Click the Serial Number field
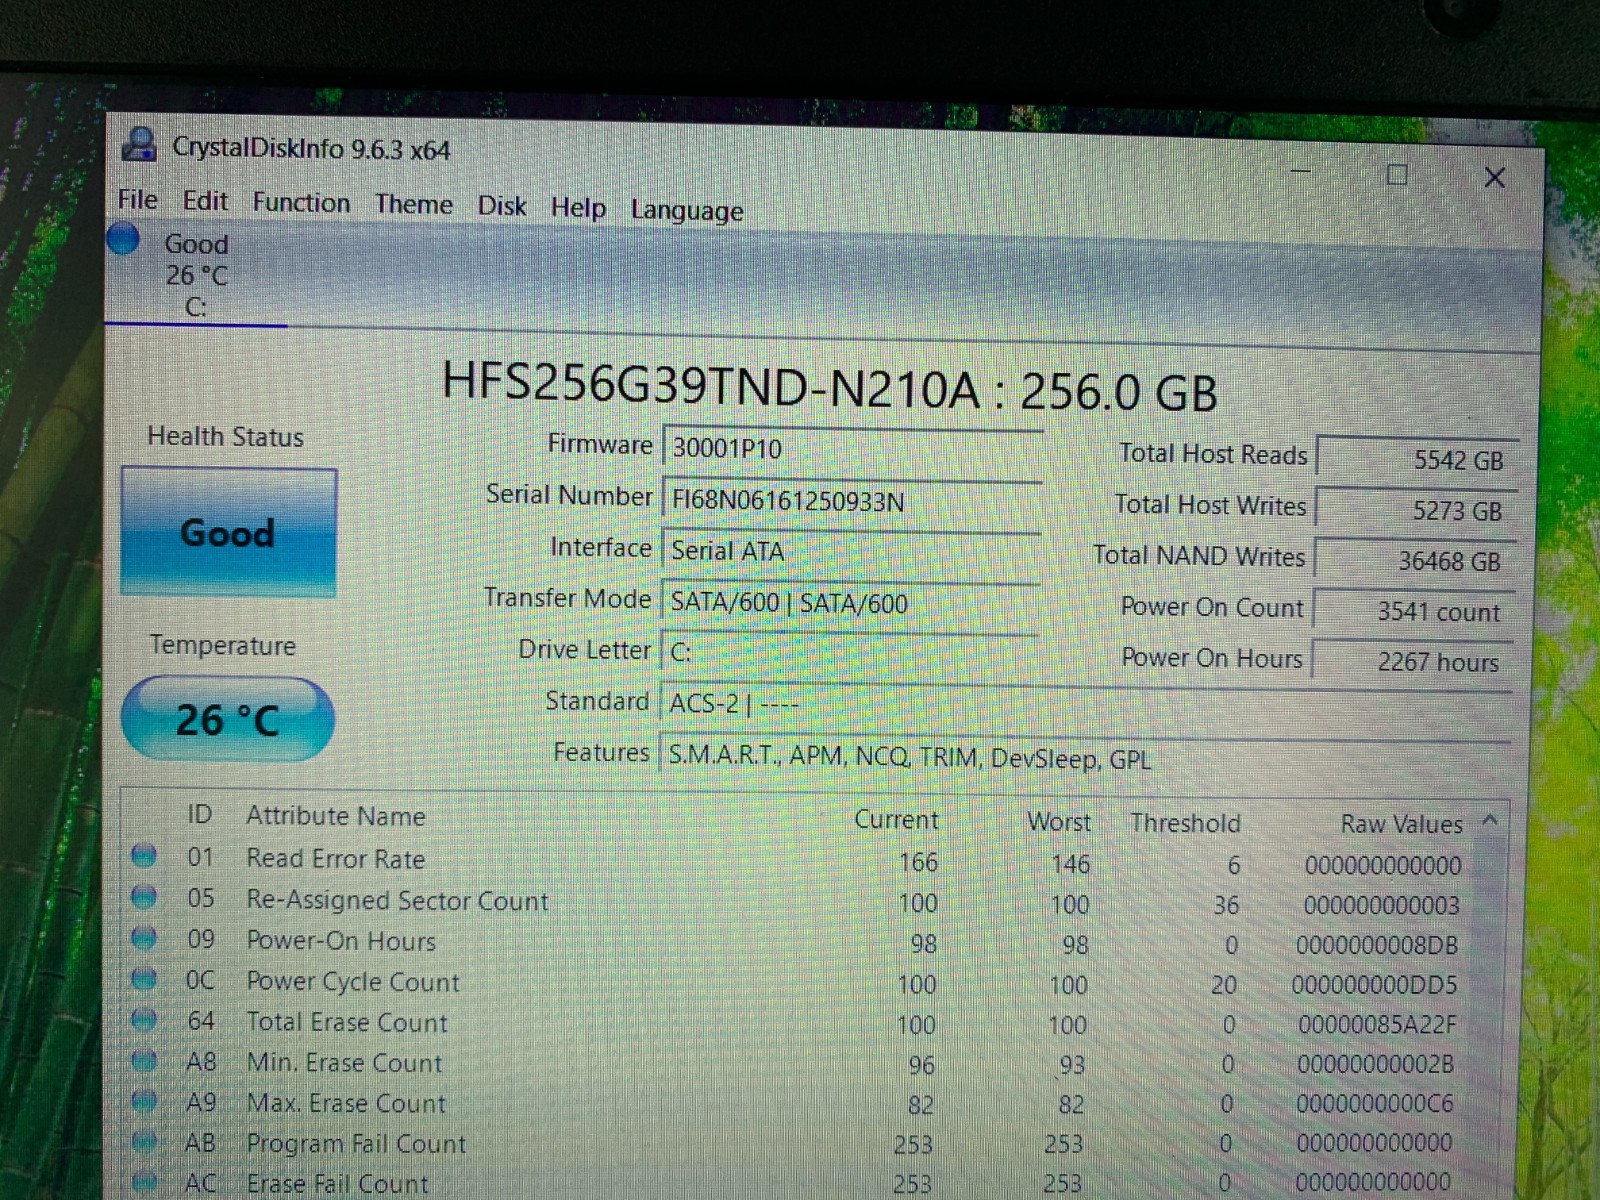 click(x=852, y=499)
